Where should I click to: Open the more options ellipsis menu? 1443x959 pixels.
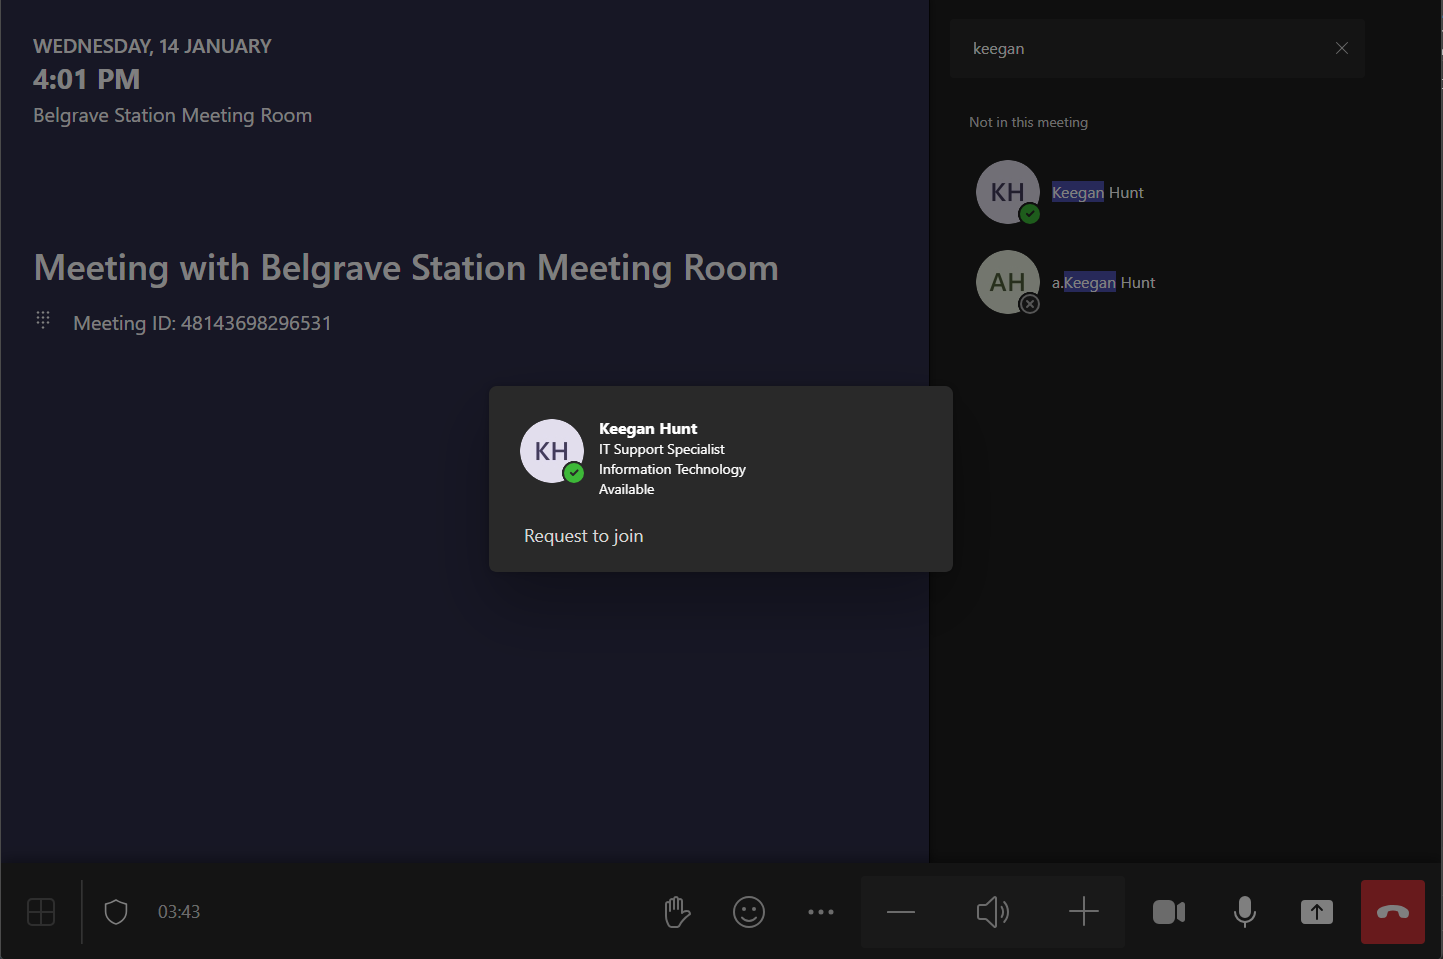[x=821, y=912]
